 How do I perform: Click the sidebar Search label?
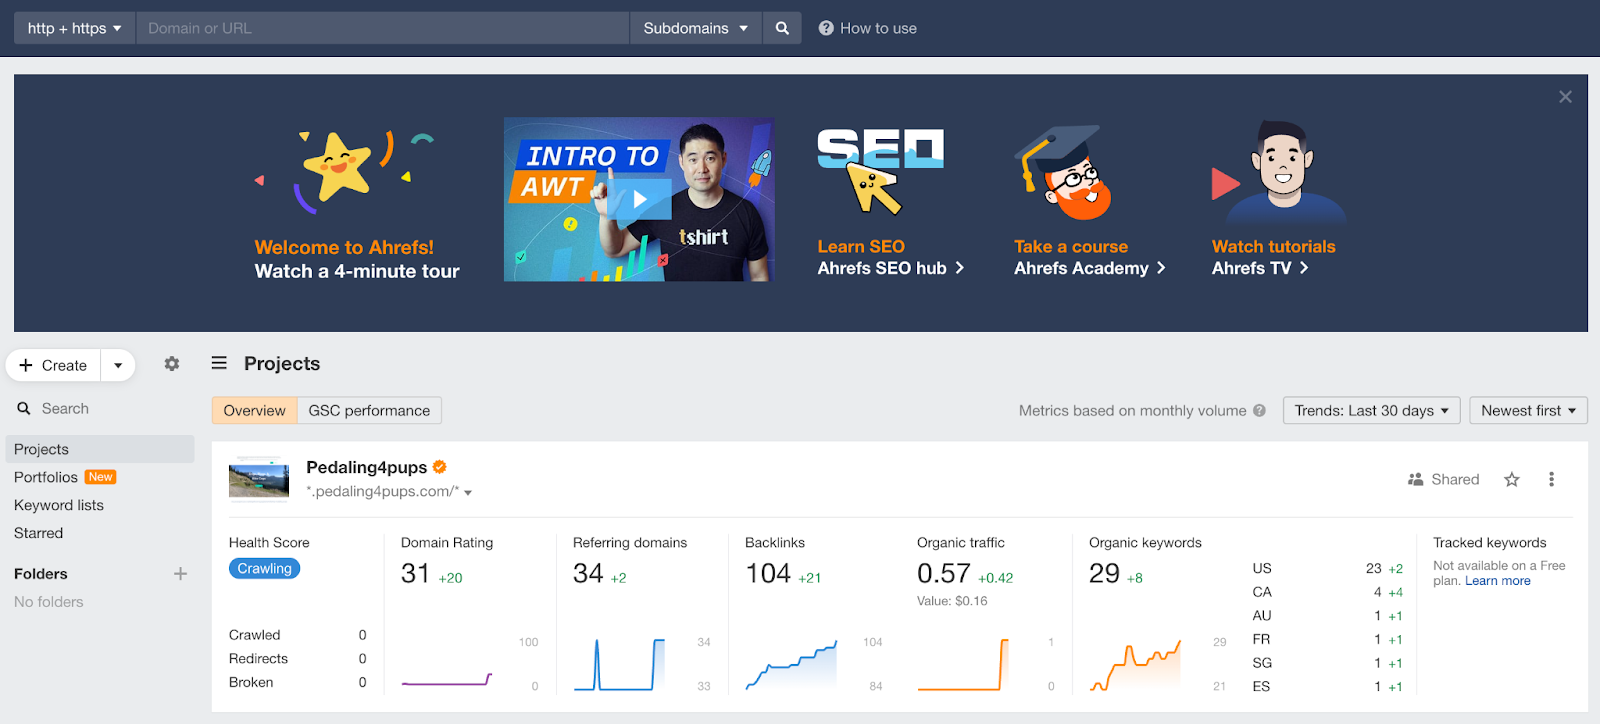point(65,408)
